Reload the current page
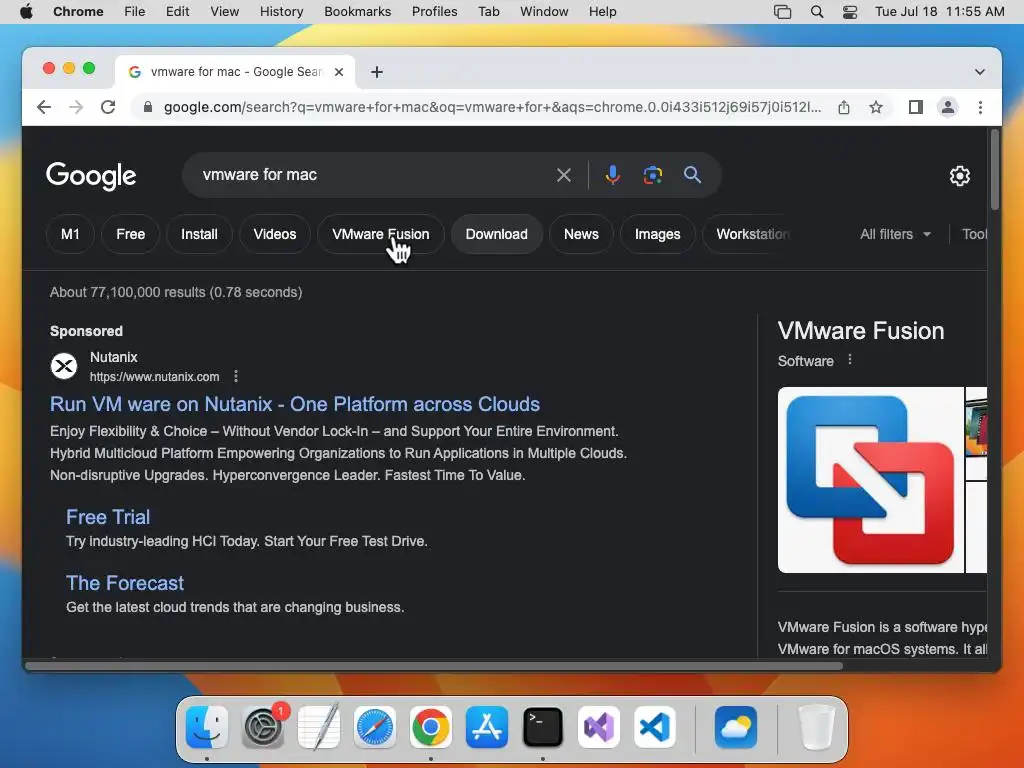The width and height of the screenshot is (1024, 768). [108, 107]
